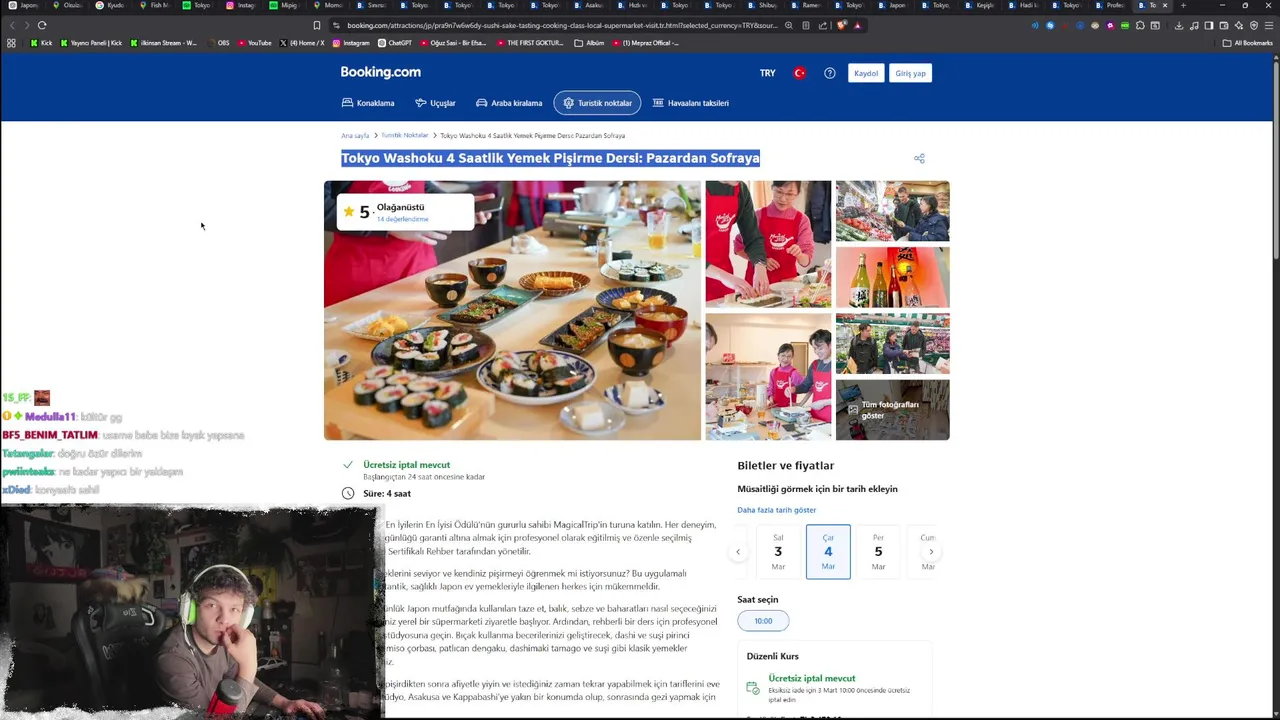Open the OBS bookmark
The image size is (1280, 720).
pyautogui.click(x=218, y=43)
